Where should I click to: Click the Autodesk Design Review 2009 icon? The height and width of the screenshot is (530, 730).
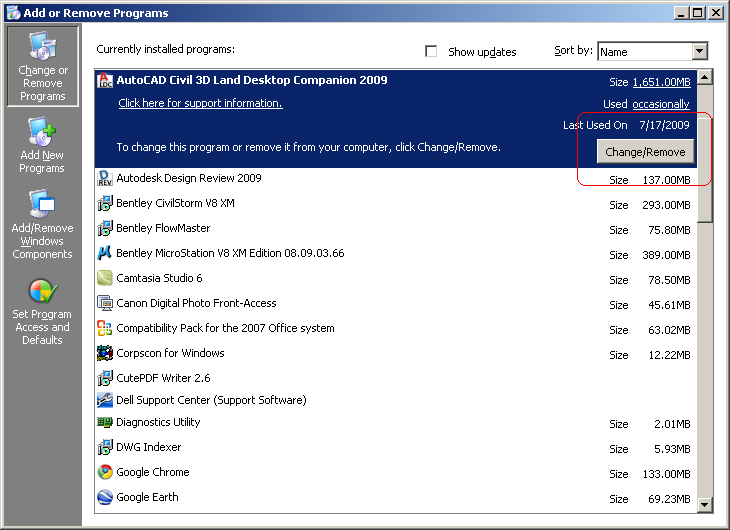pos(105,179)
